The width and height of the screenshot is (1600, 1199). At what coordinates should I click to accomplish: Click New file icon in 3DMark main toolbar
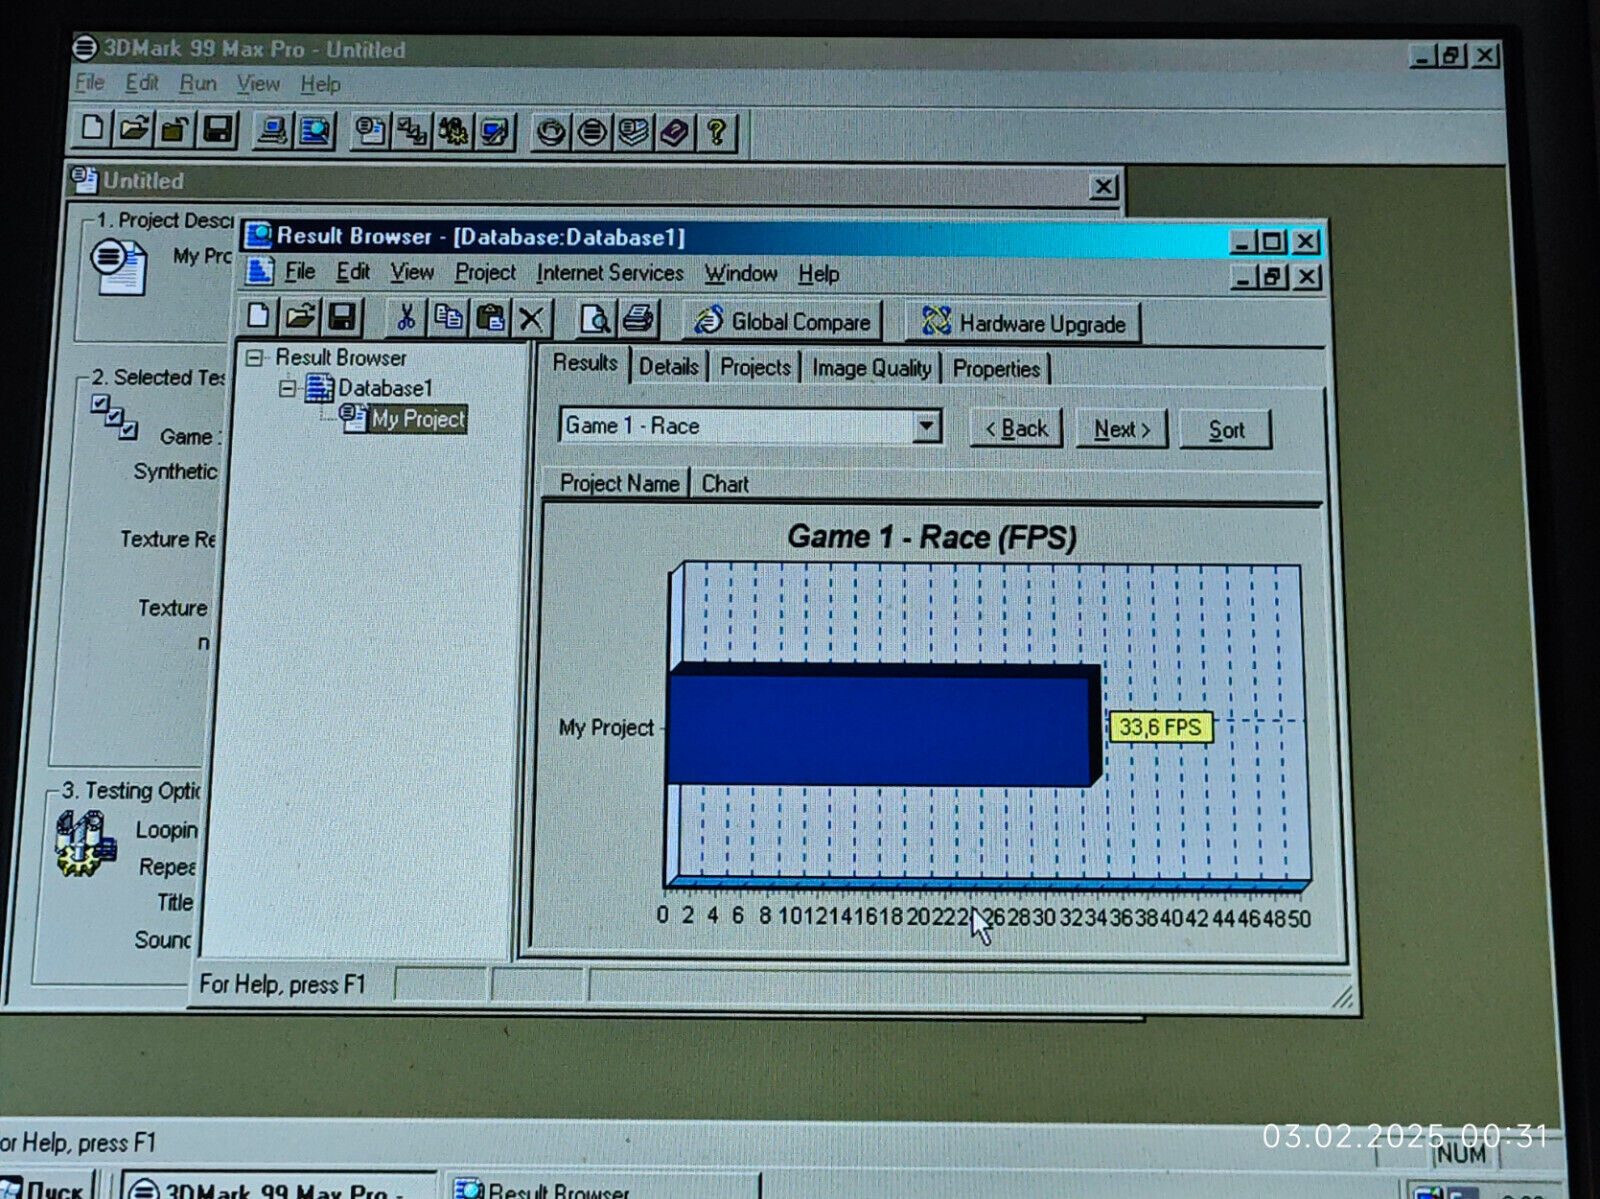coord(93,129)
